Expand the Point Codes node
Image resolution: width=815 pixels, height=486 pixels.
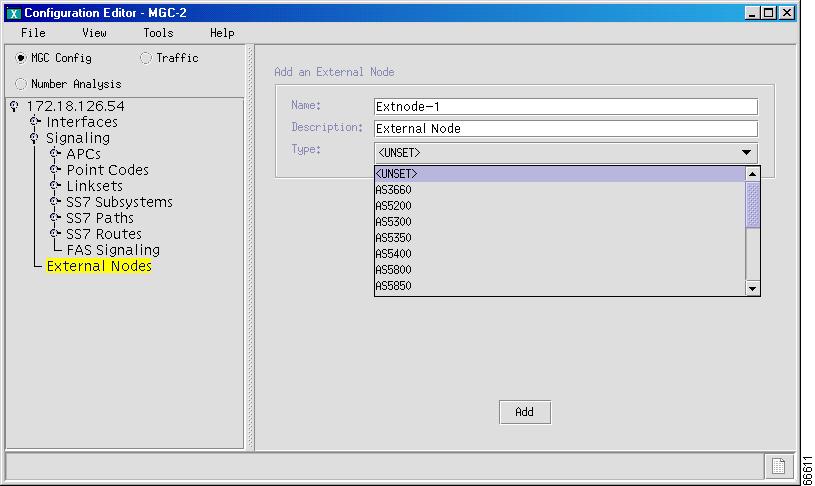coord(55,169)
